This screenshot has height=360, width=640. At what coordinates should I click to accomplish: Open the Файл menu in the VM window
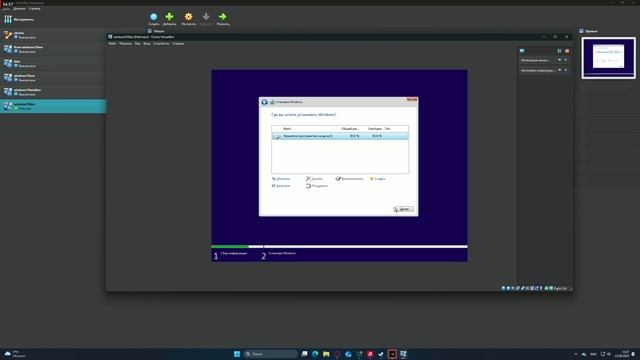pos(112,43)
